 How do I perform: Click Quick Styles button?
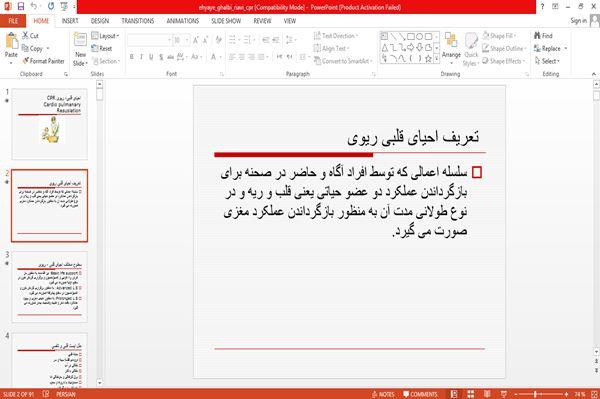coord(471,50)
